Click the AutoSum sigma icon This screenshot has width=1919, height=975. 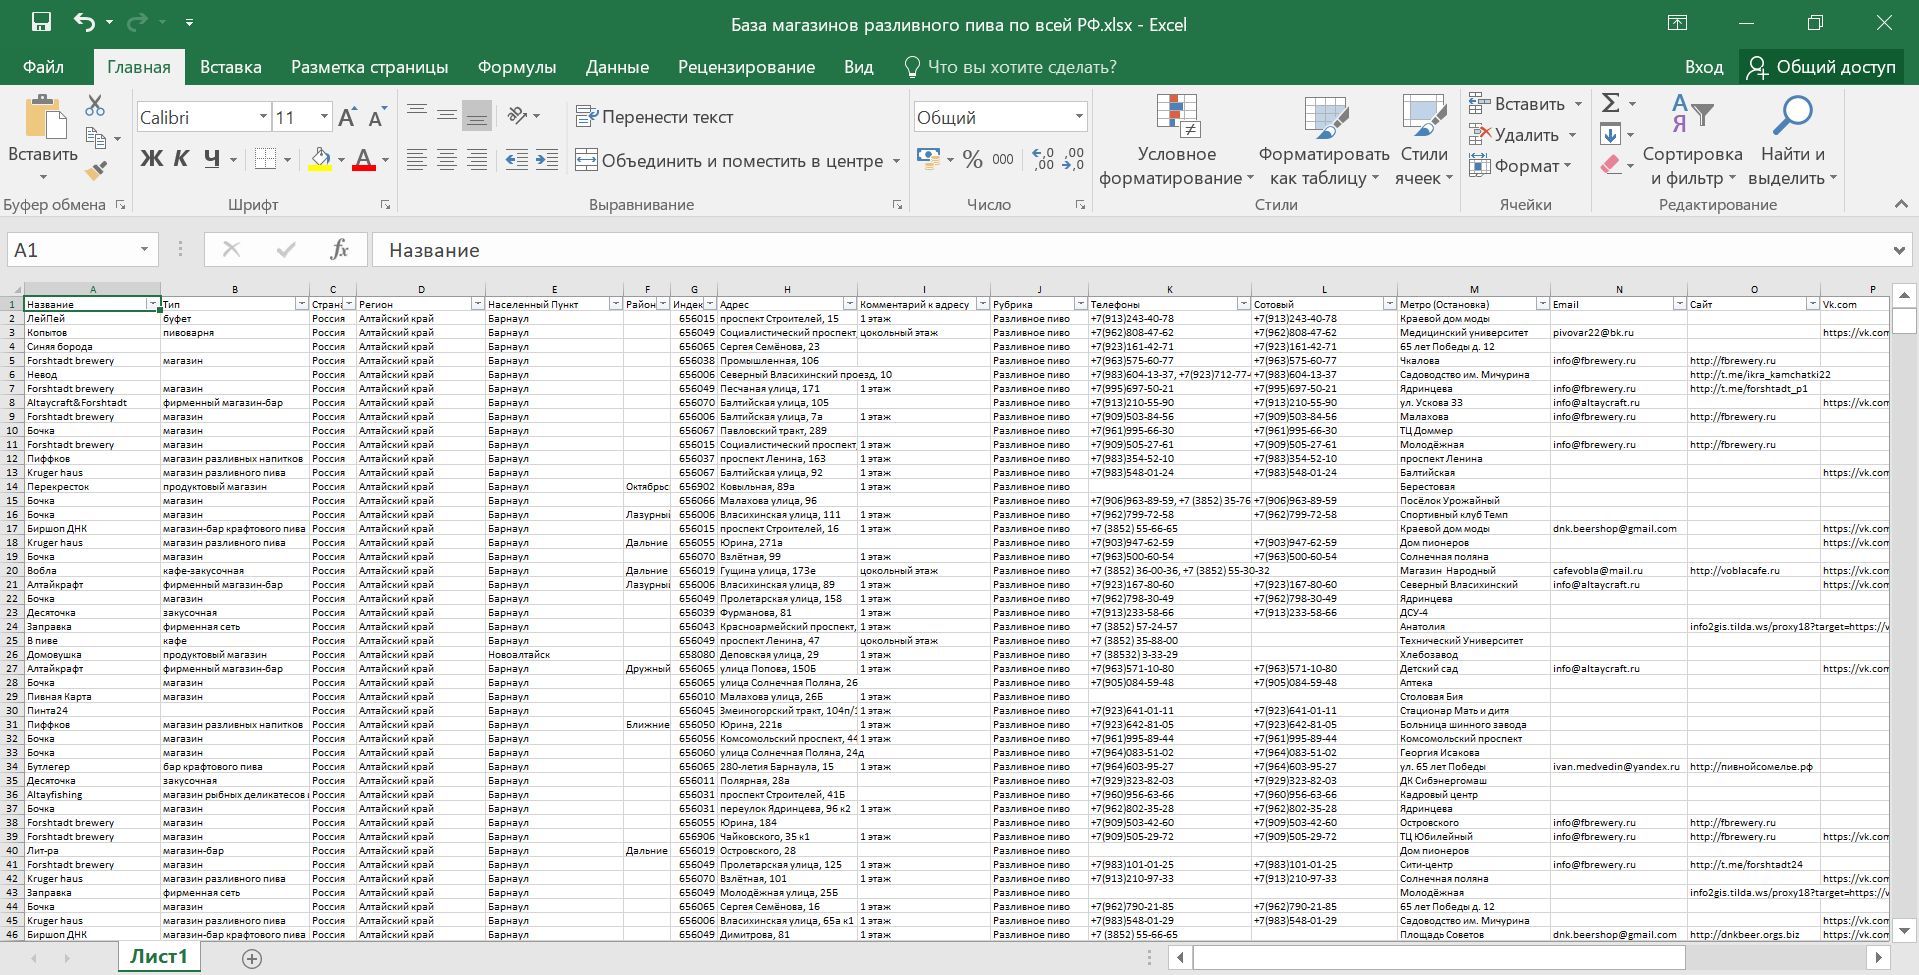click(x=1610, y=103)
